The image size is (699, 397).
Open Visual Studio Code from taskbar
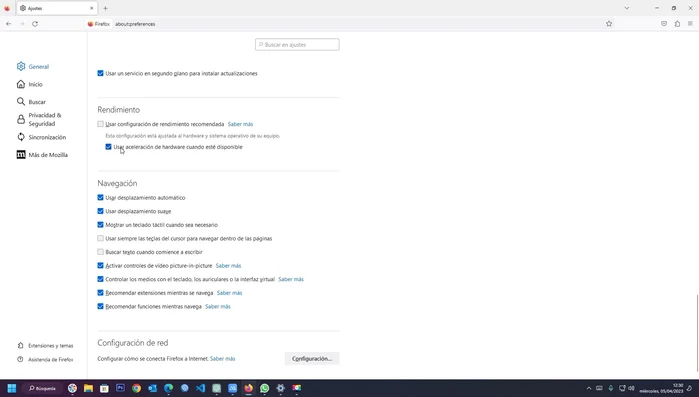(200, 388)
